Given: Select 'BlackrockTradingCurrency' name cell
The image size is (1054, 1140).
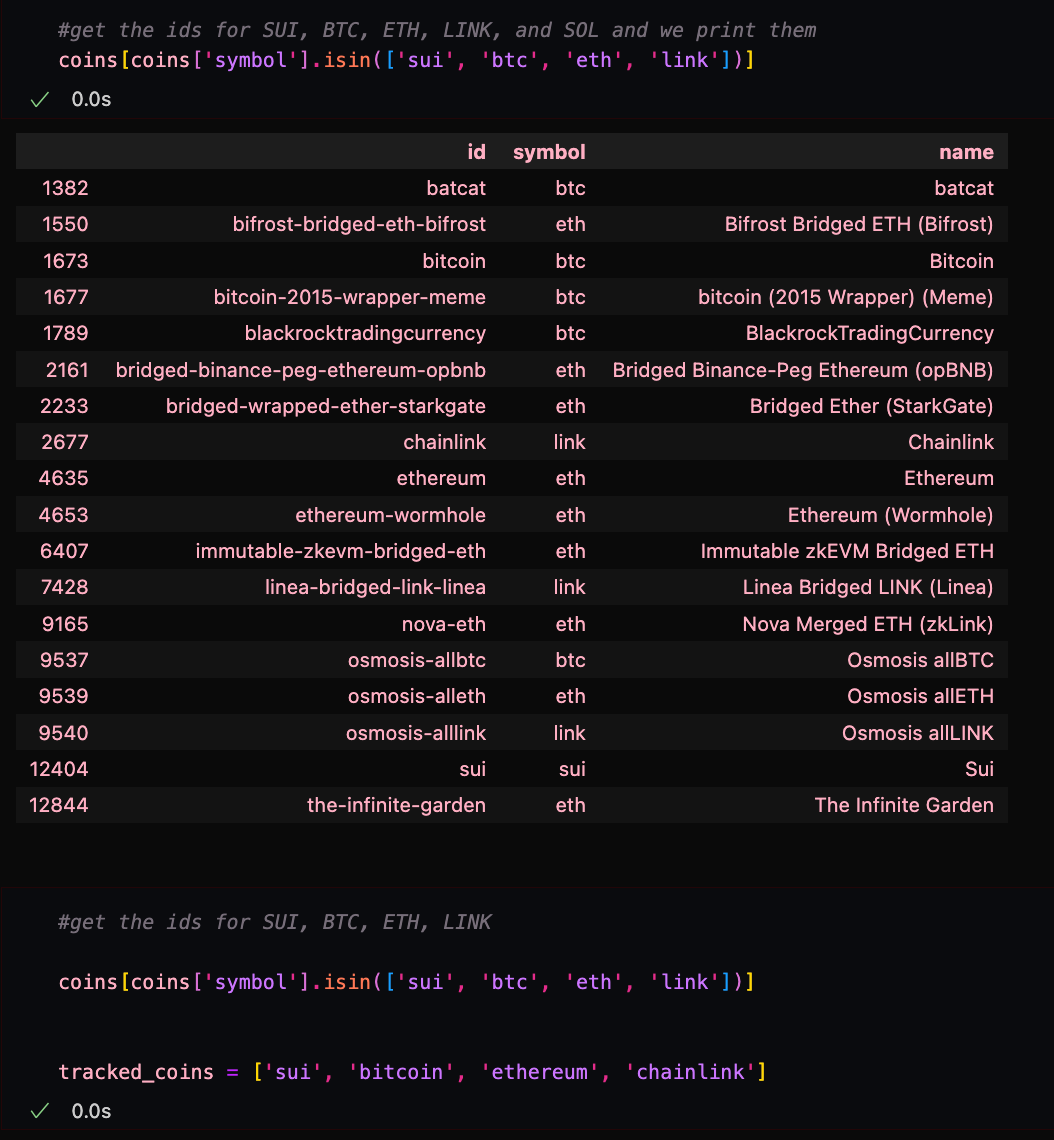Looking at the screenshot, I should tap(869, 333).
